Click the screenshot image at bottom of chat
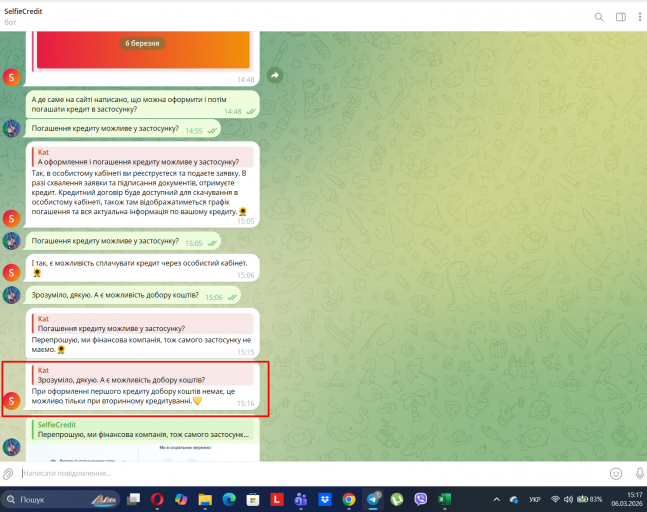The height and width of the screenshot is (512, 647). coord(142,452)
